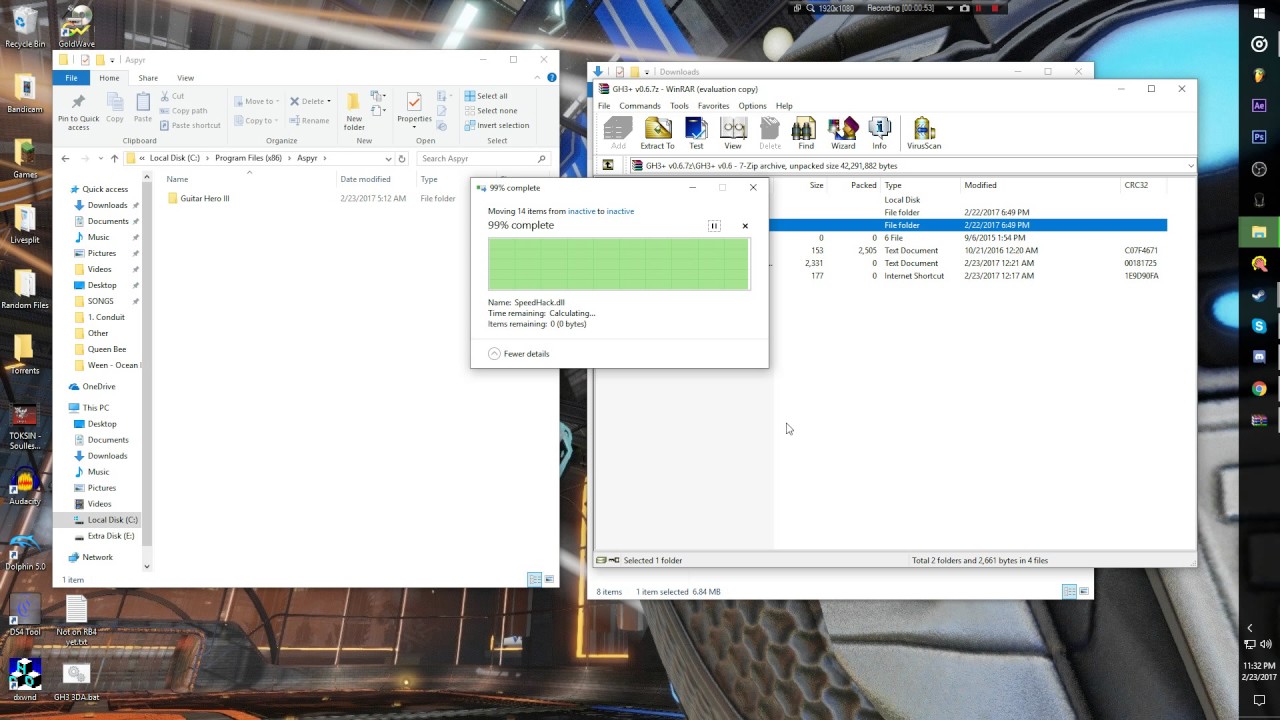Collapse details with Fewer details
Image resolution: width=1280 pixels, height=720 pixels.
tap(519, 354)
